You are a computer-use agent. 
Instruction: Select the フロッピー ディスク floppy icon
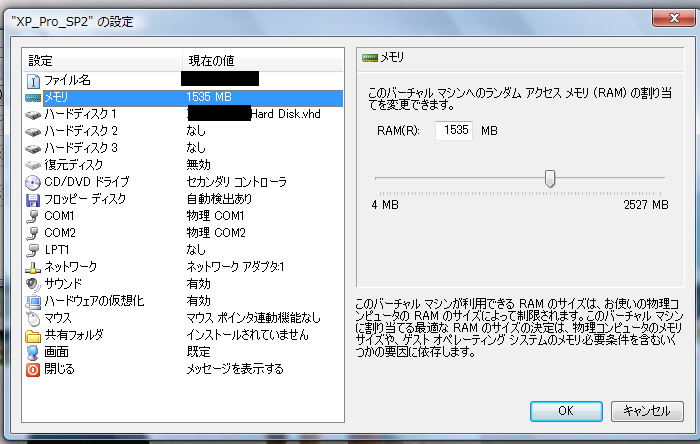pyautogui.click(x=32, y=199)
